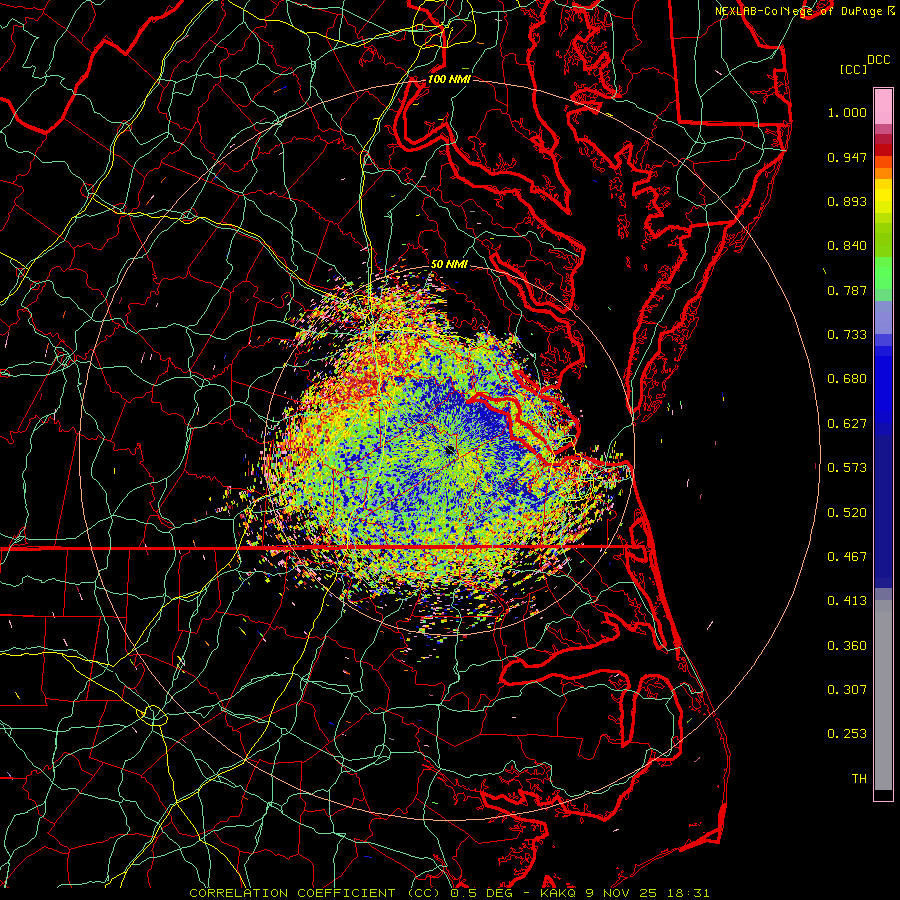This screenshot has height=900, width=900.
Task: Click the radar site marker at echo center
Action: (x=450, y=450)
